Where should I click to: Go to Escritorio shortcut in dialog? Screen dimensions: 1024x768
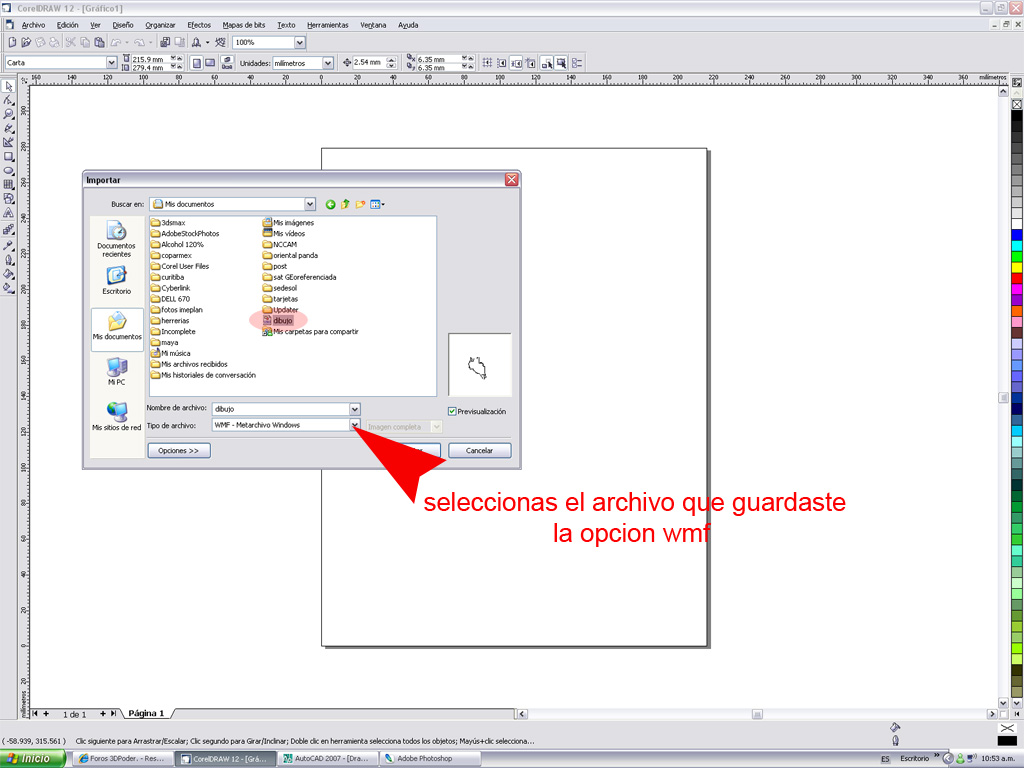pos(117,281)
